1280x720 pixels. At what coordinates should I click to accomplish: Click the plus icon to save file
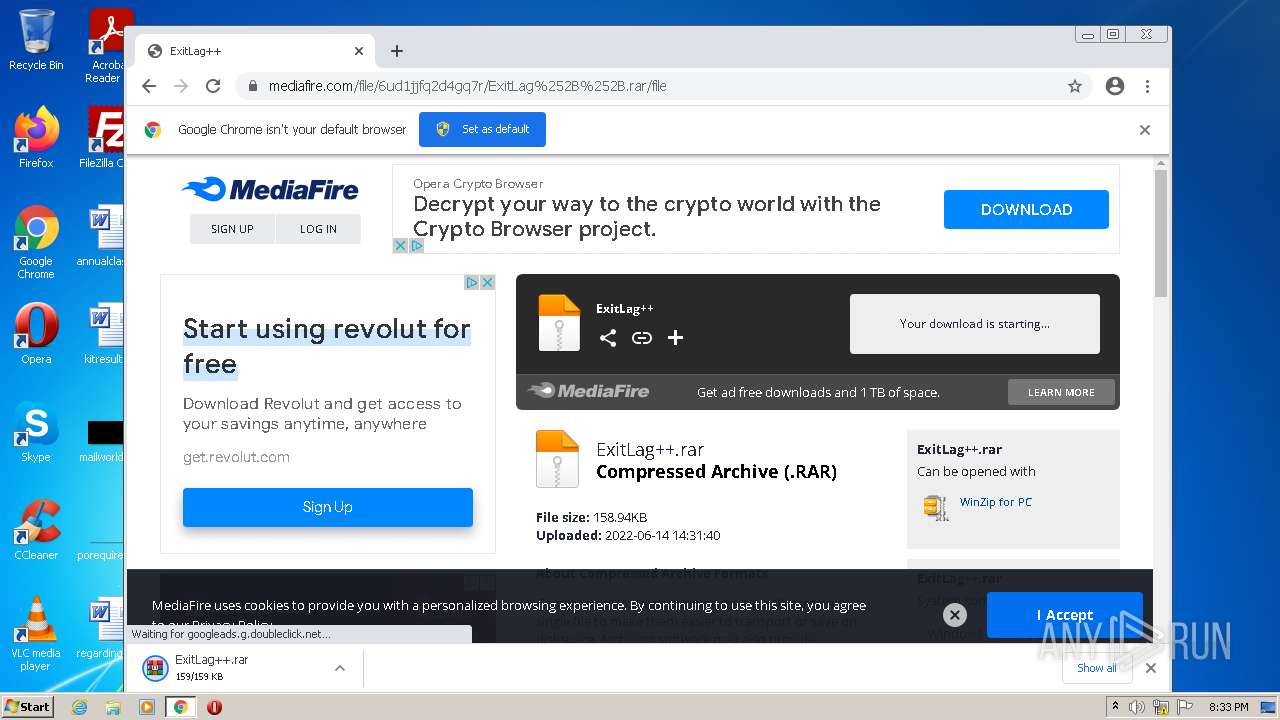point(675,338)
